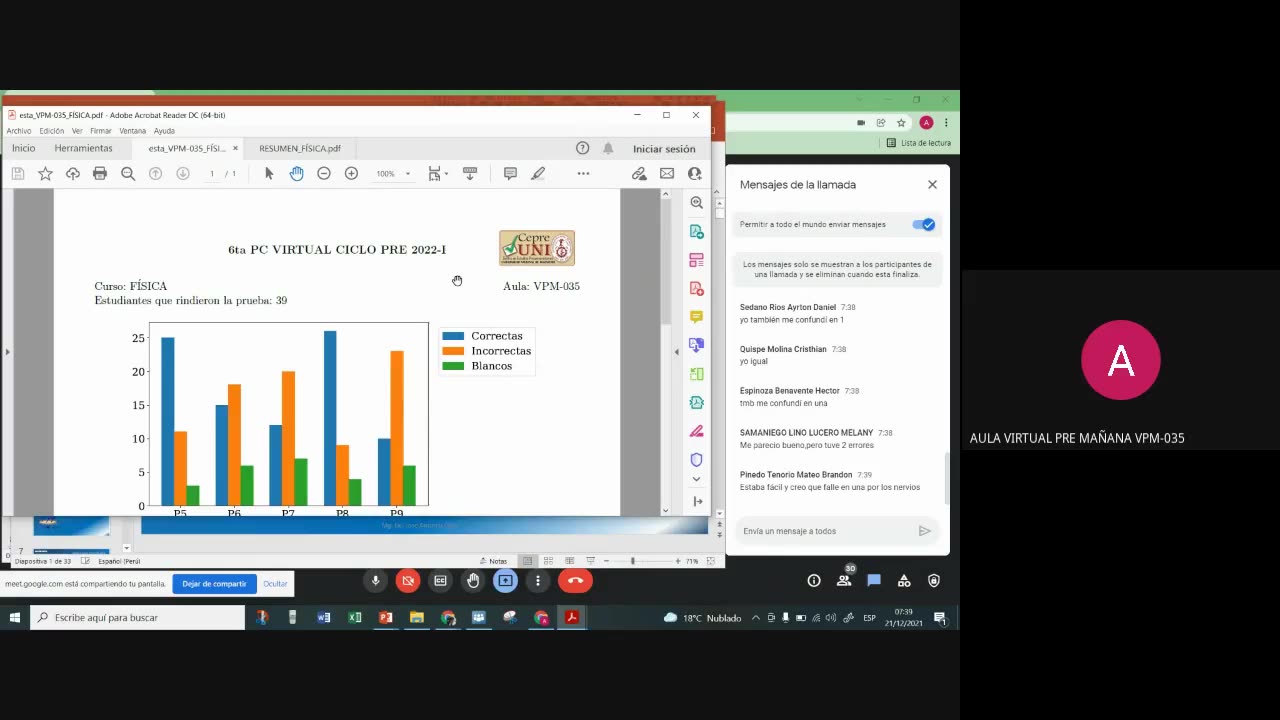Zoom out with the minus button in Acrobat
Image resolution: width=1280 pixels, height=720 pixels.
pyautogui.click(x=324, y=173)
